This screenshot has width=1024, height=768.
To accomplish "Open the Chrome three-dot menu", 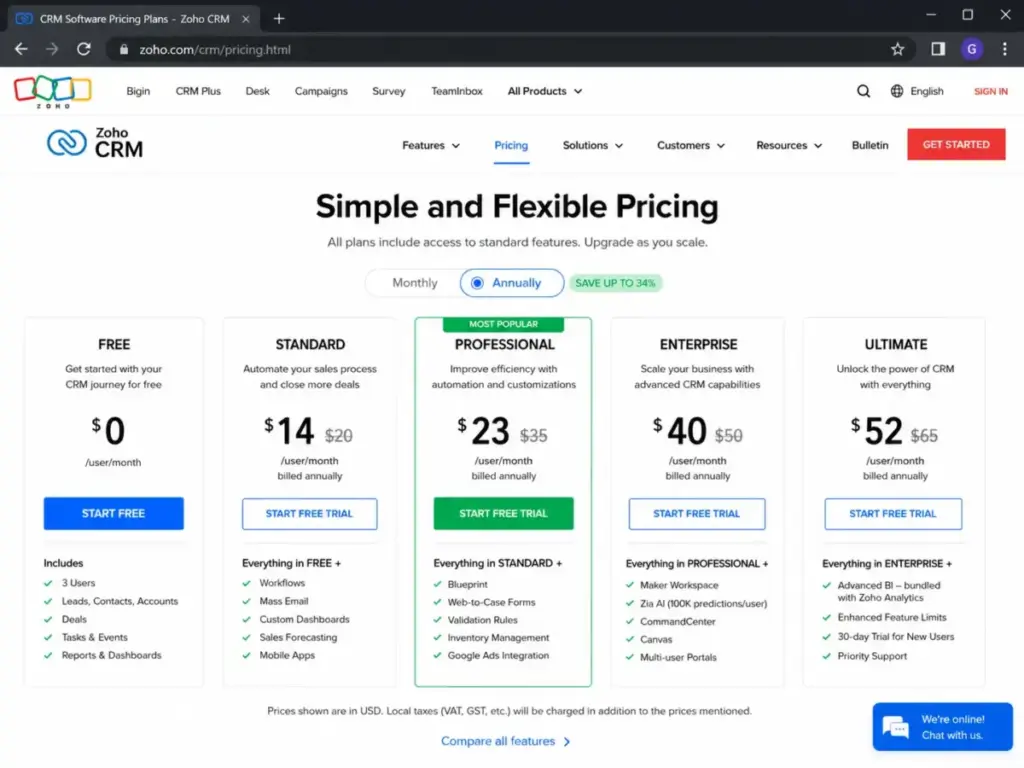I will tap(1004, 49).
